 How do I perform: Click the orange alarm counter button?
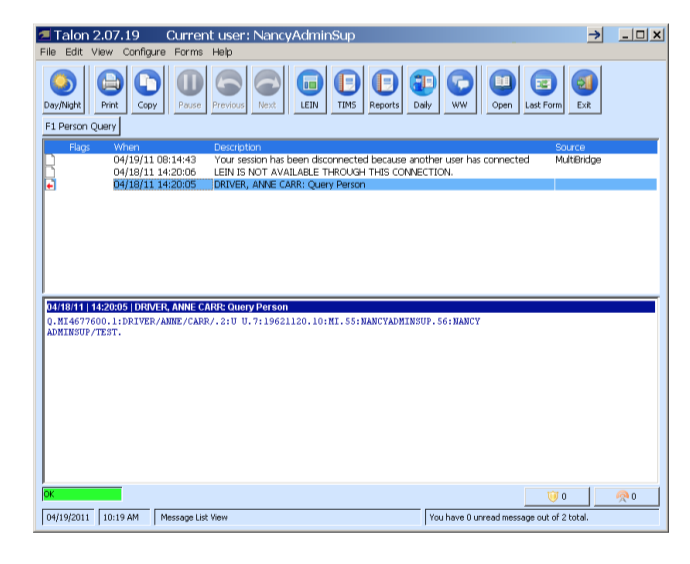[626, 497]
